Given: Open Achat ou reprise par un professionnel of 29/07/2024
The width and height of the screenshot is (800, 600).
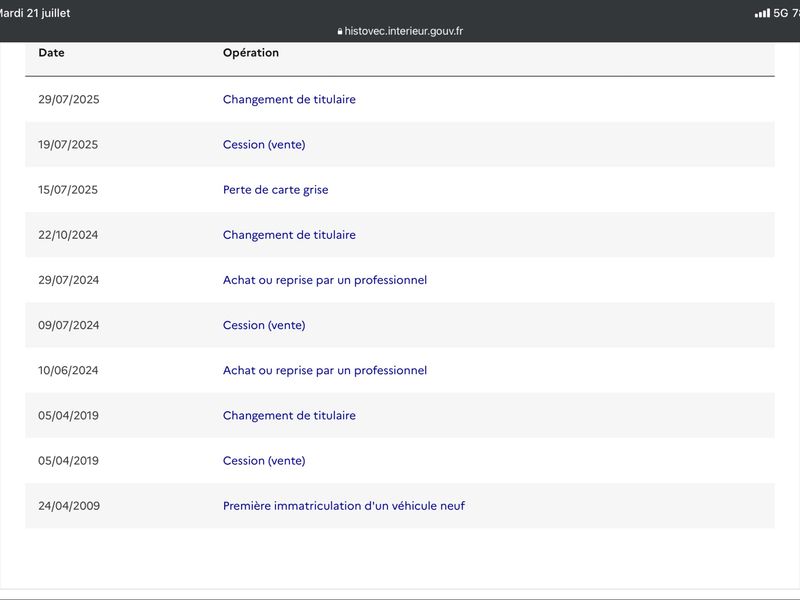Looking at the screenshot, I should (x=325, y=280).
